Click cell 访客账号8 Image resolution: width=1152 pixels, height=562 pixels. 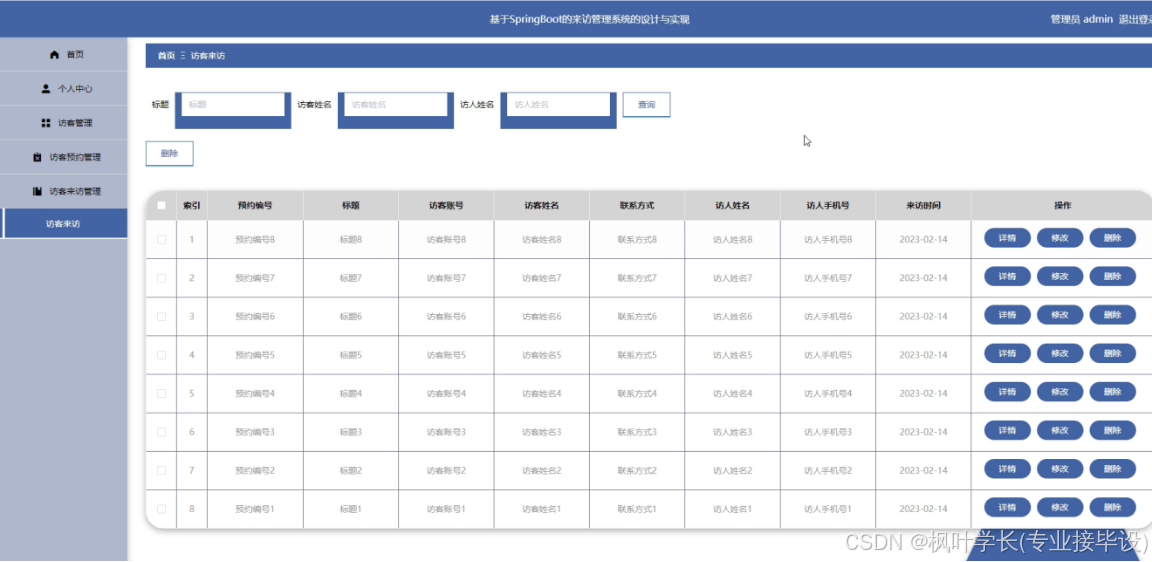point(446,239)
